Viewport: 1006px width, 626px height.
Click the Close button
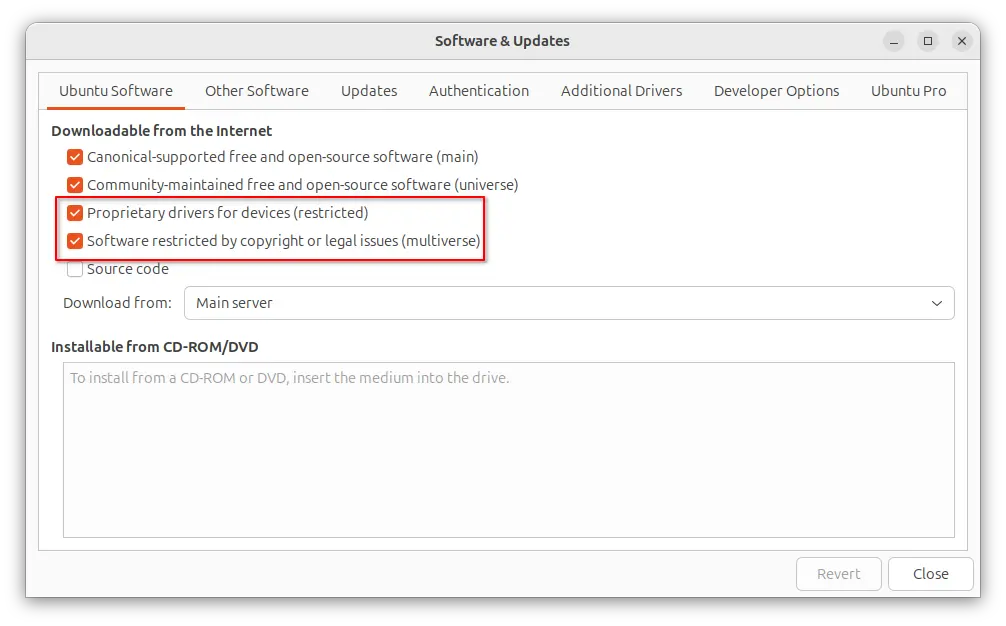click(x=930, y=574)
